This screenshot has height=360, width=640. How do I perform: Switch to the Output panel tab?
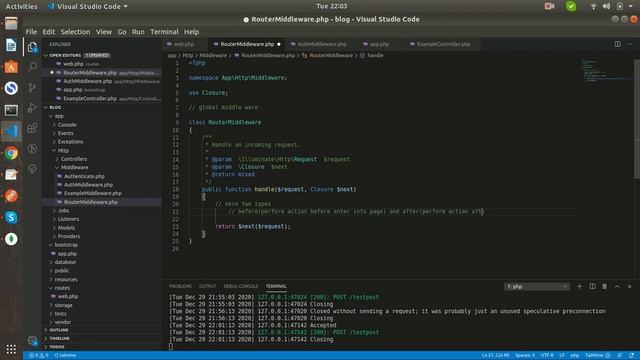coord(207,287)
